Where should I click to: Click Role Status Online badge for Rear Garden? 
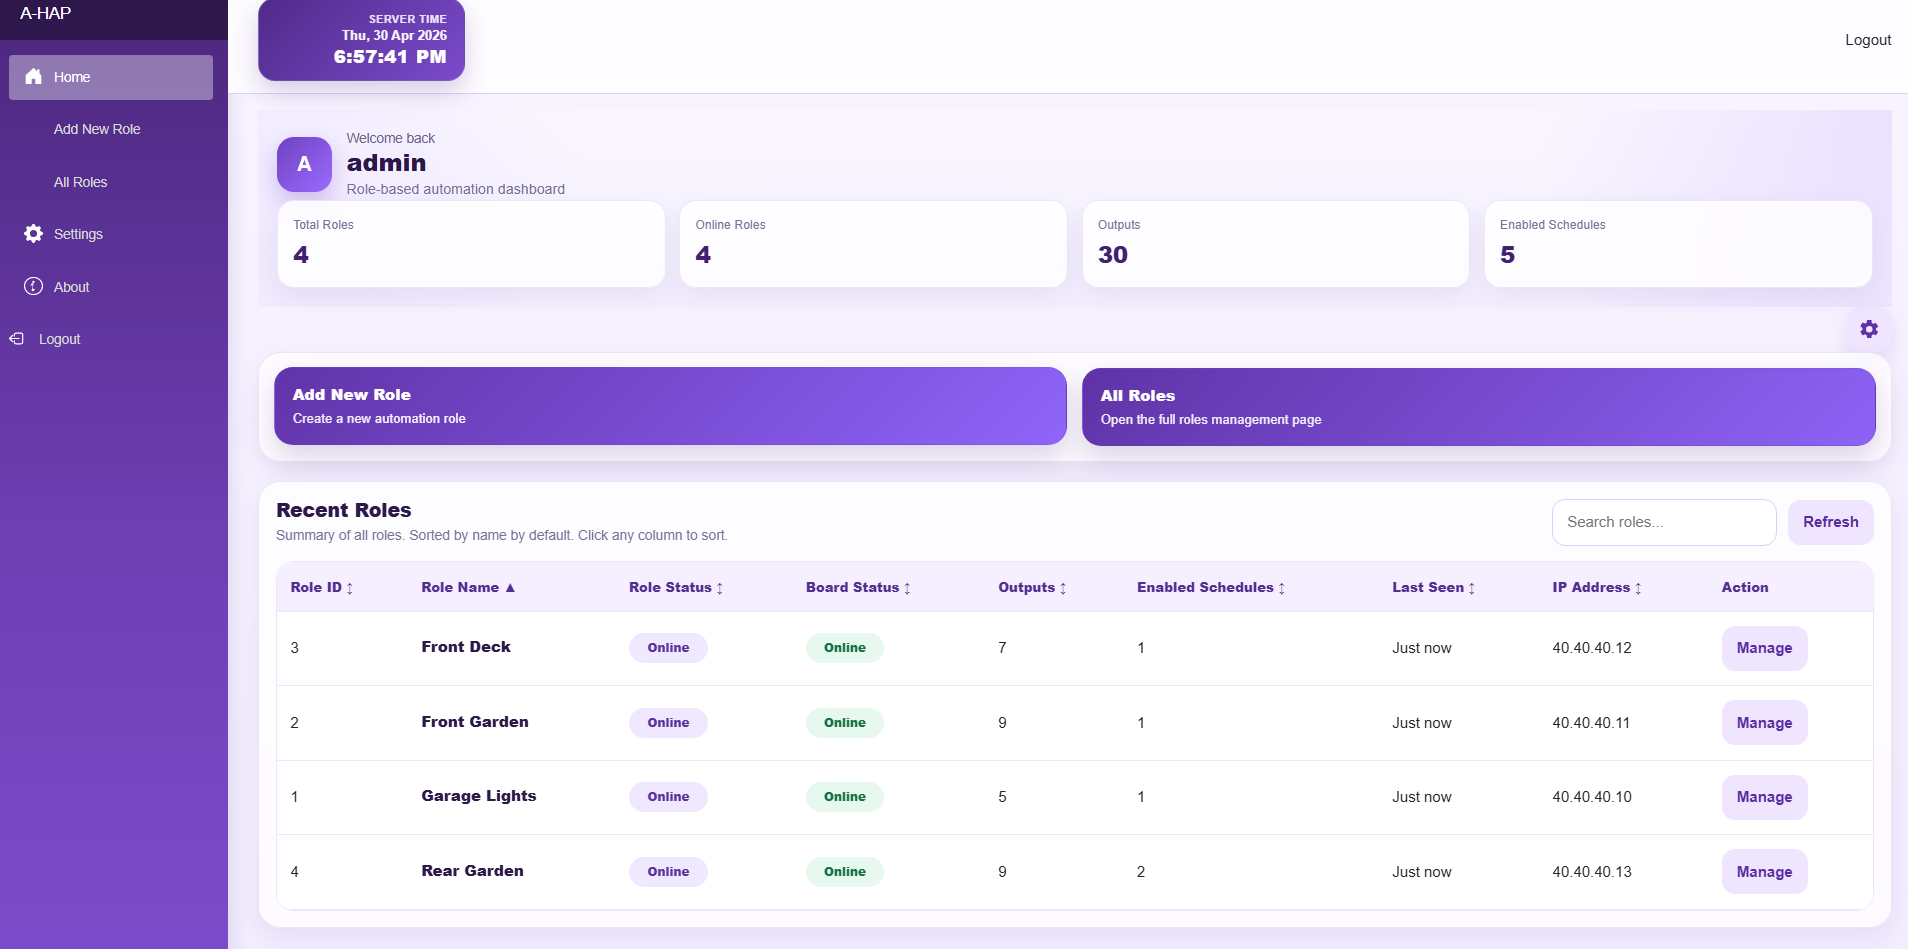(x=668, y=872)
